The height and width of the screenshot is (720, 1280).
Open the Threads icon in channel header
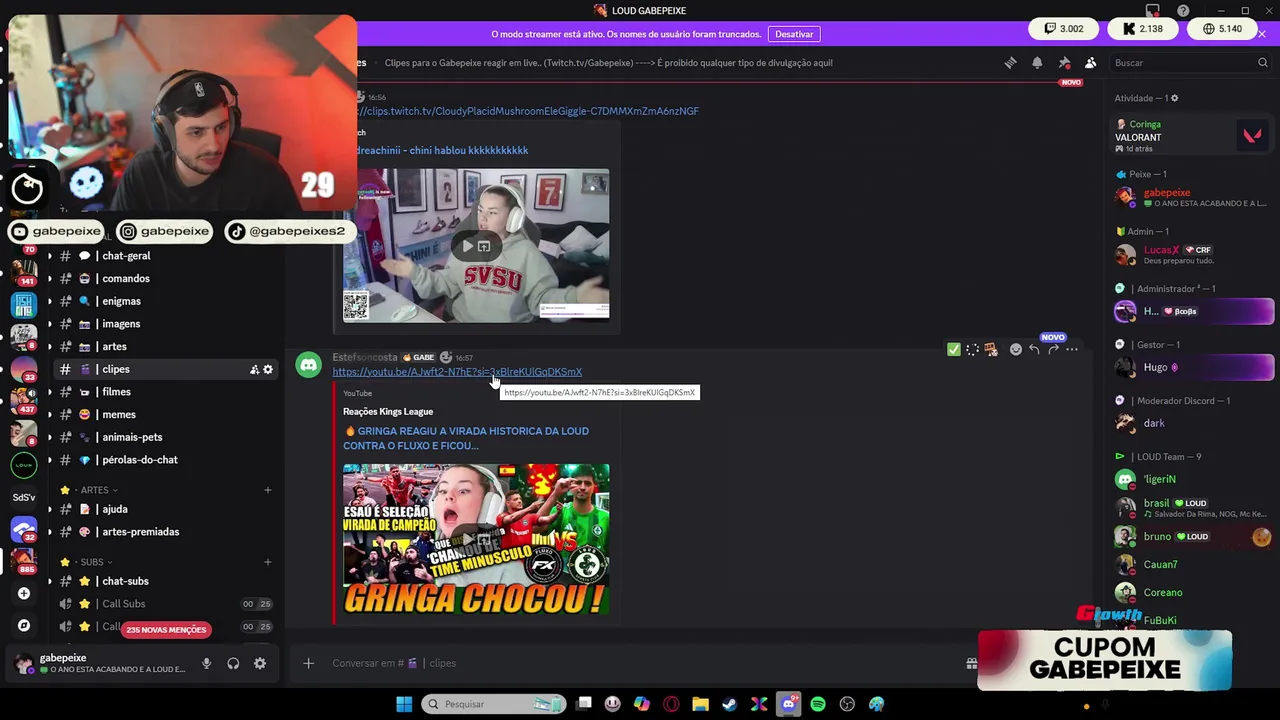click(1010, 62)
